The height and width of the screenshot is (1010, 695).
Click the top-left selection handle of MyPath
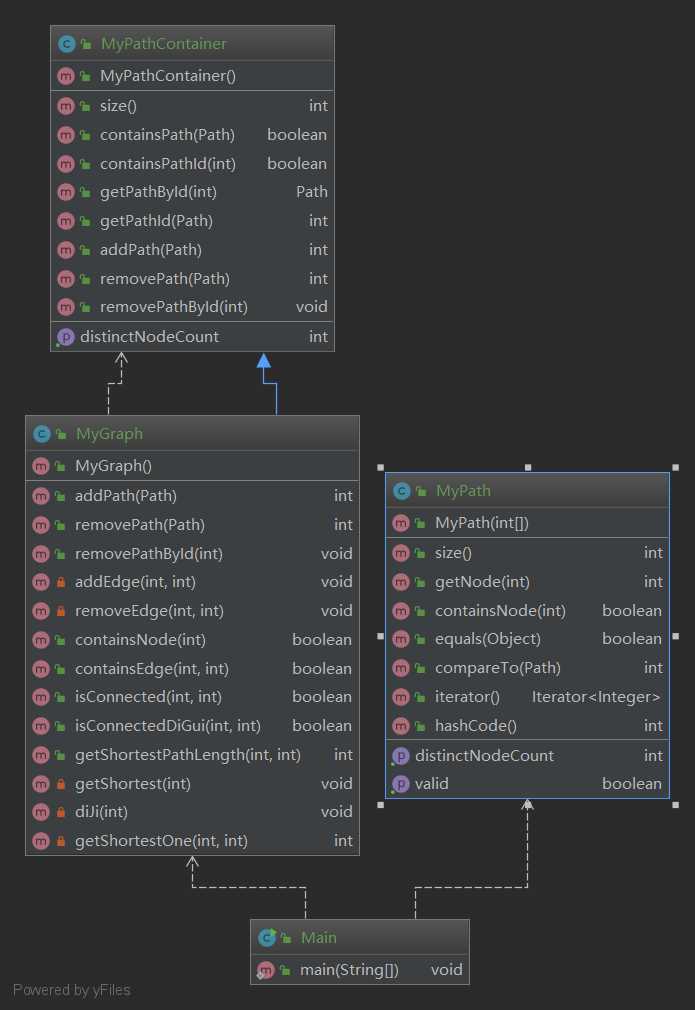point(381,467)
